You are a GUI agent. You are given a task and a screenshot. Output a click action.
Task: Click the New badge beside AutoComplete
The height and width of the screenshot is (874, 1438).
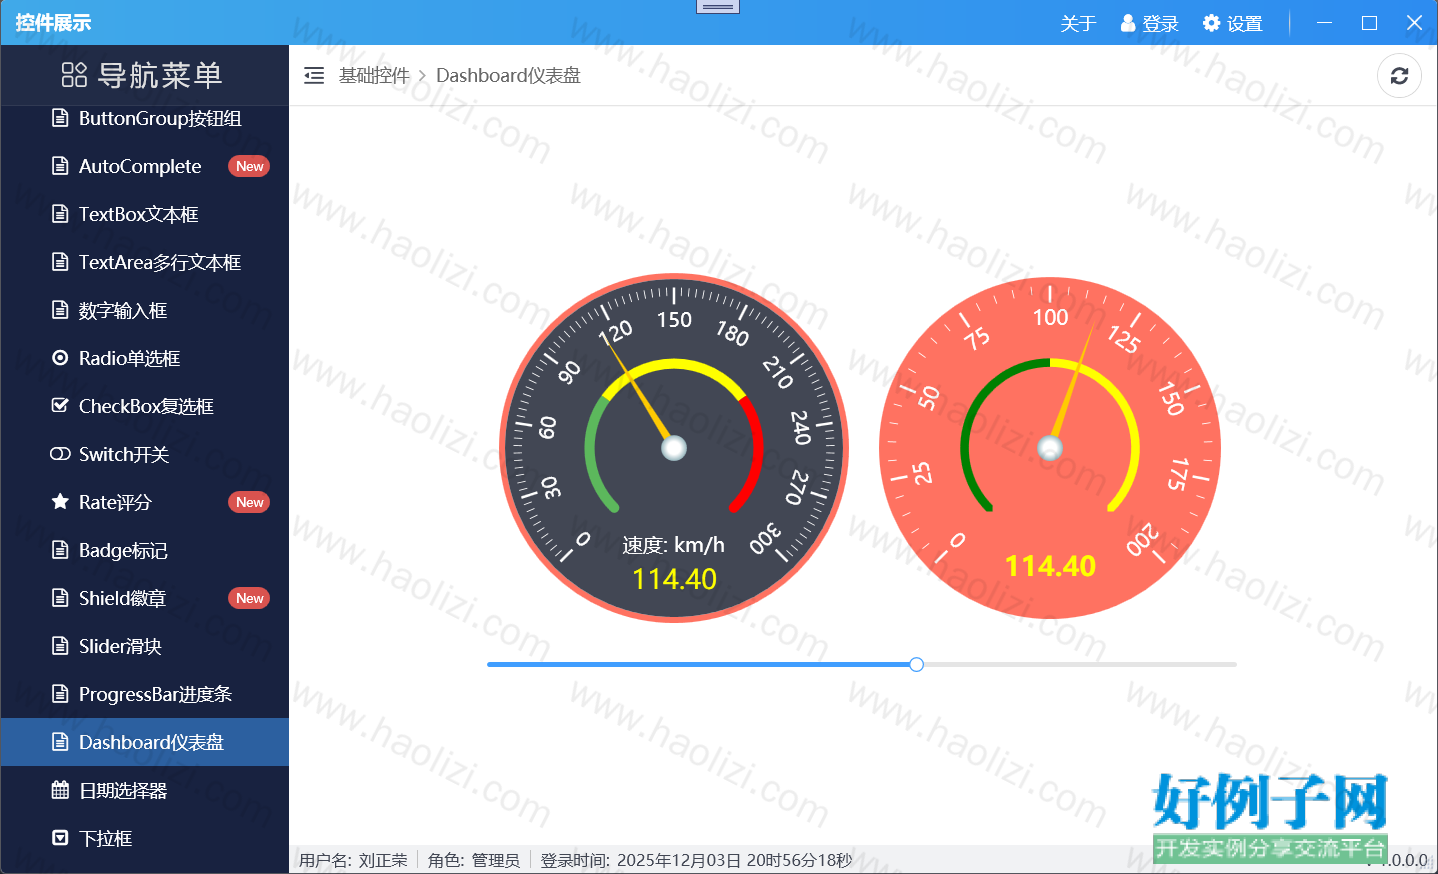(x=249, y=166)
